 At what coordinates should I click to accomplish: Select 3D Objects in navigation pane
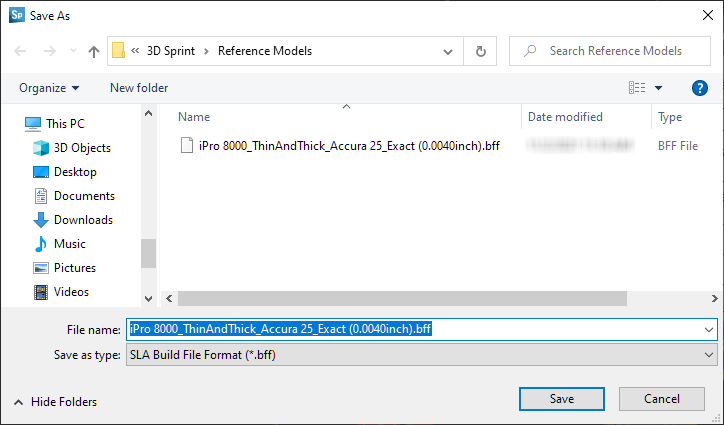(82, 148)
